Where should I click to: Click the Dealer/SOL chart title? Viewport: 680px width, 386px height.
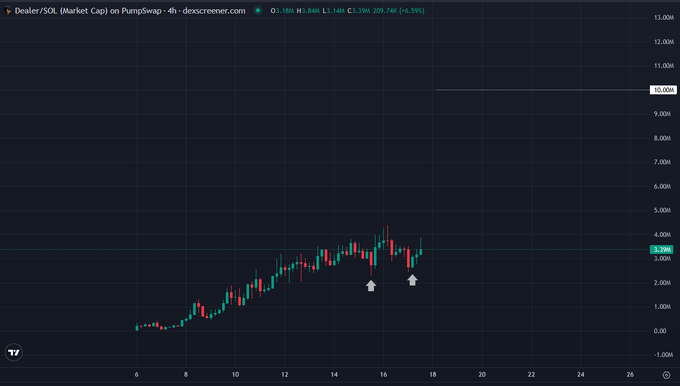tap(130, 11)
